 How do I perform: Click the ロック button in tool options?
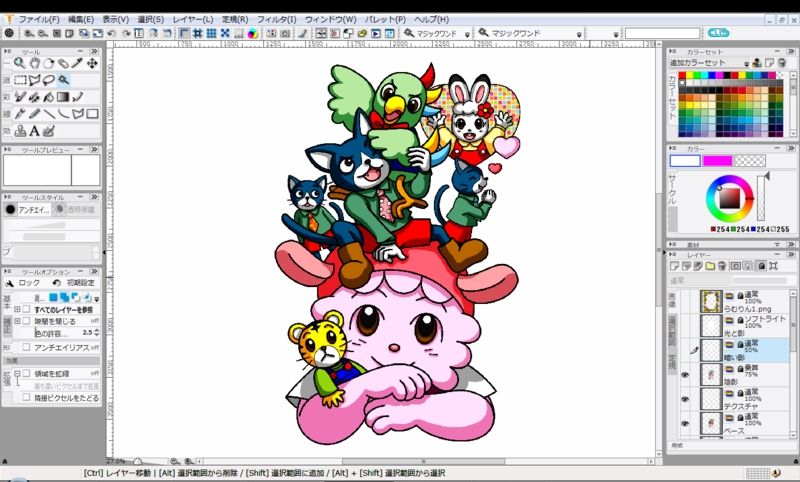23,283
